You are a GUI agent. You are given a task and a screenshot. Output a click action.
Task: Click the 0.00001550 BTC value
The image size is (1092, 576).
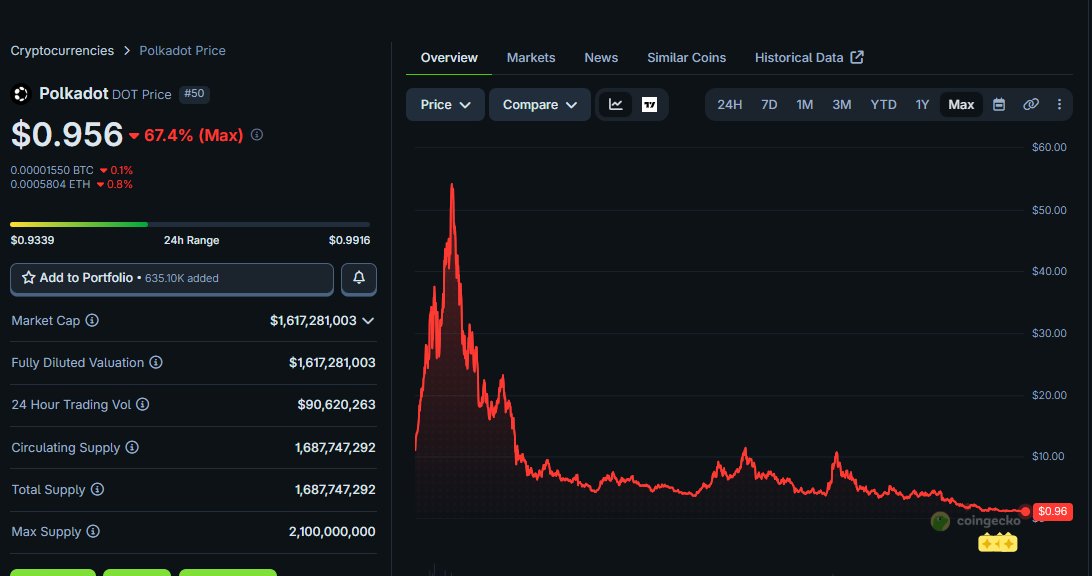point(52,170)
